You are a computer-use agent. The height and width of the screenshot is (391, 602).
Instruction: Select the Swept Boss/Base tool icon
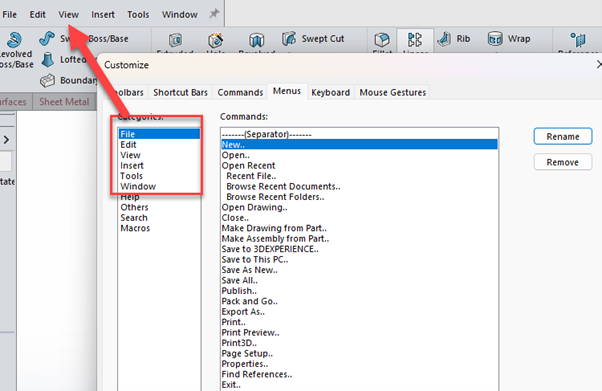point(47,39)
